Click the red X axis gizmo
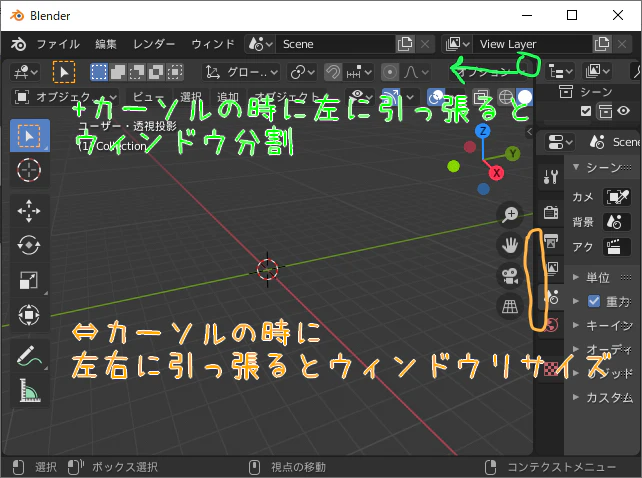 point(496,173)
